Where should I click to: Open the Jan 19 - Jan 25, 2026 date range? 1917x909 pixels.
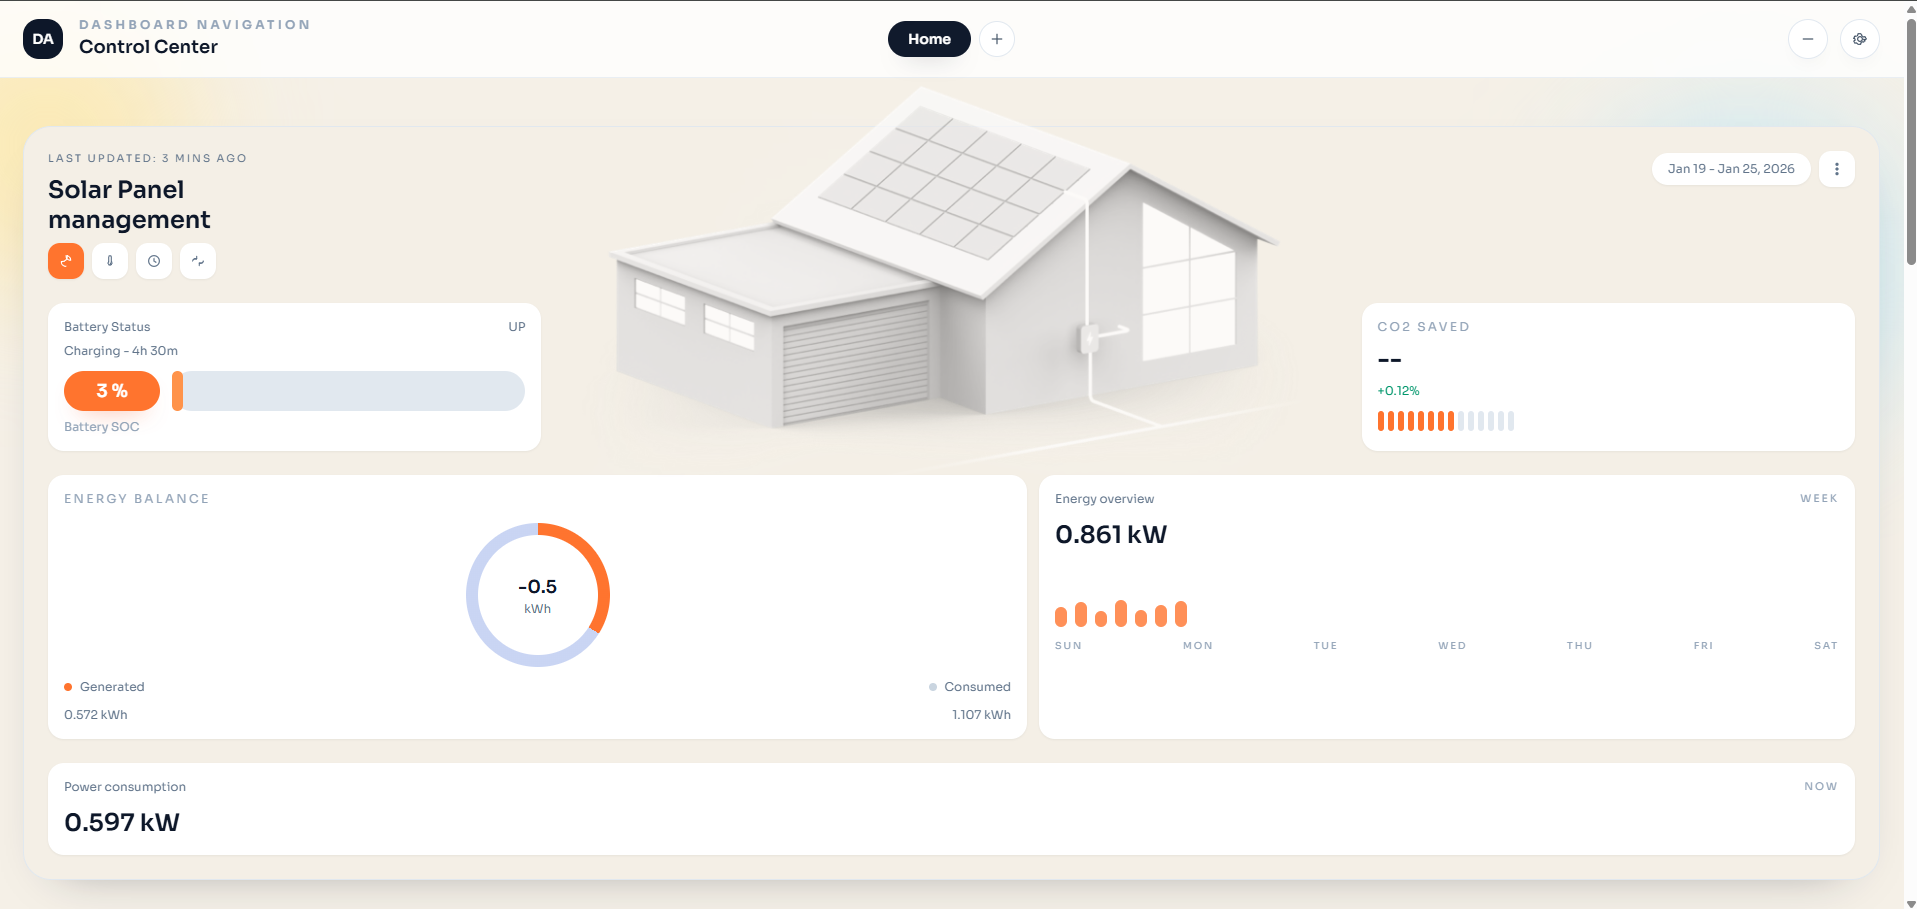1731,169
